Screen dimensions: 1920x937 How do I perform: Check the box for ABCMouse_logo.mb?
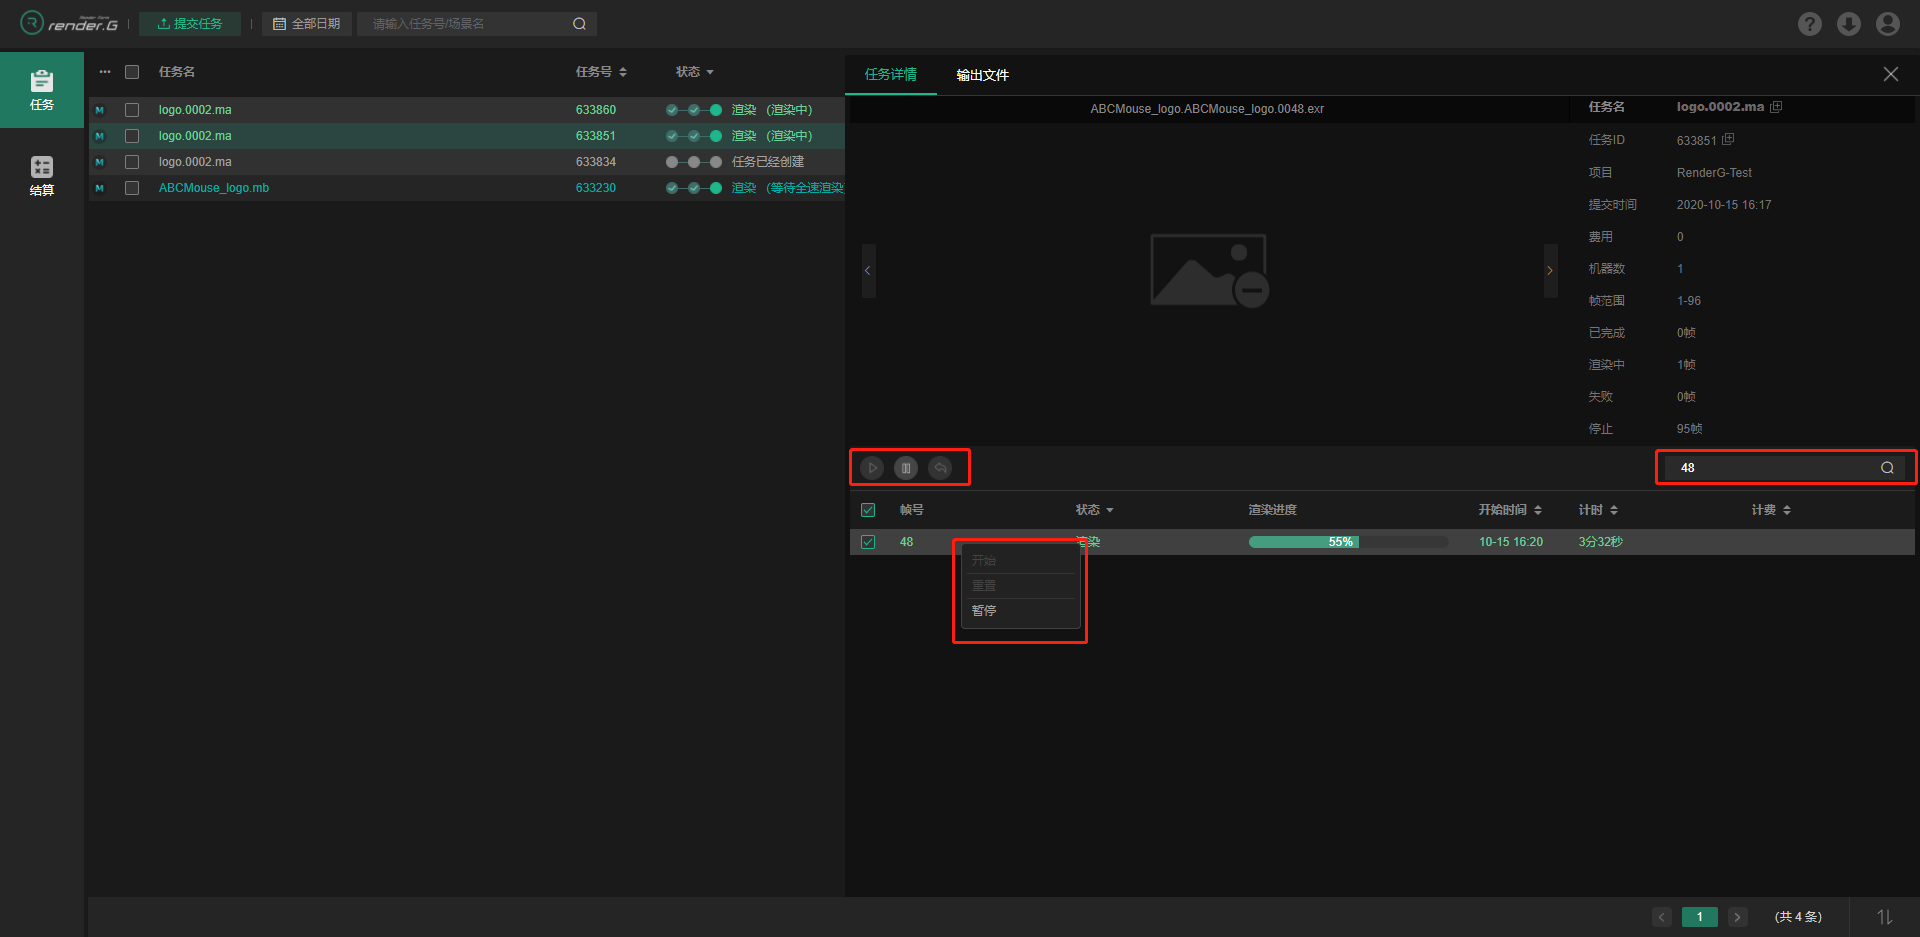pos(132,188)
